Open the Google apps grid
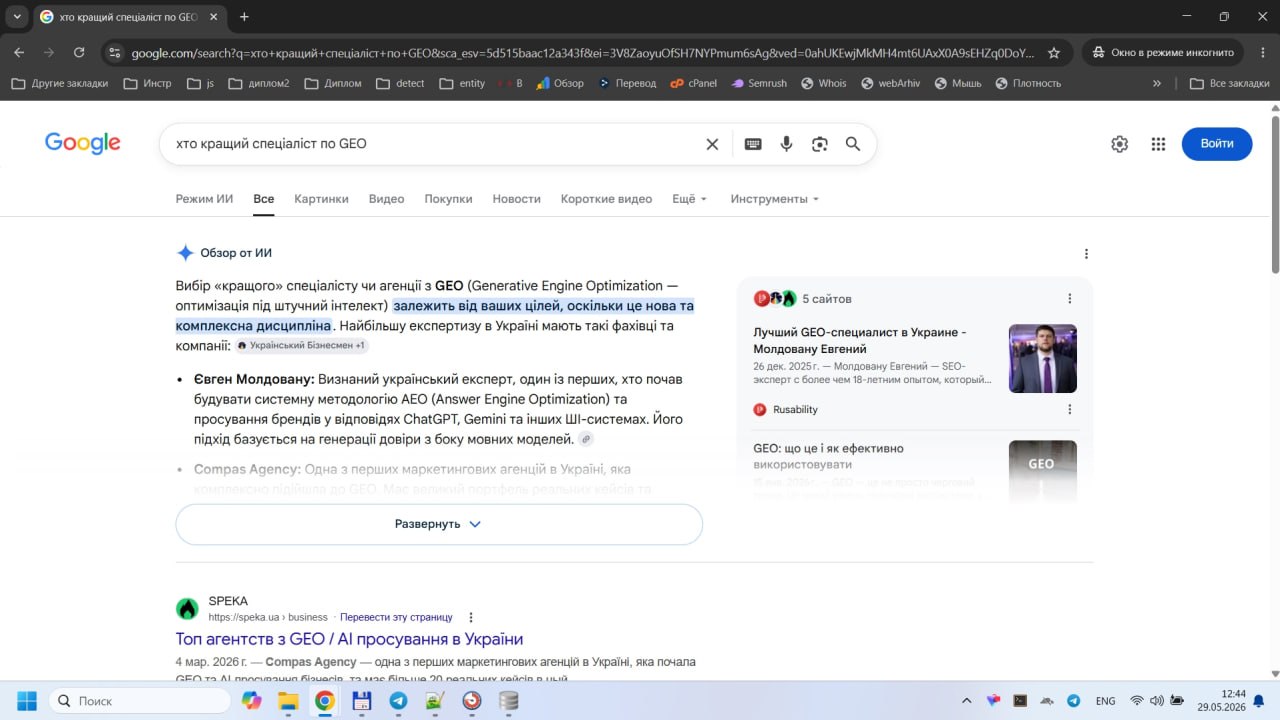 [1158, 144]
